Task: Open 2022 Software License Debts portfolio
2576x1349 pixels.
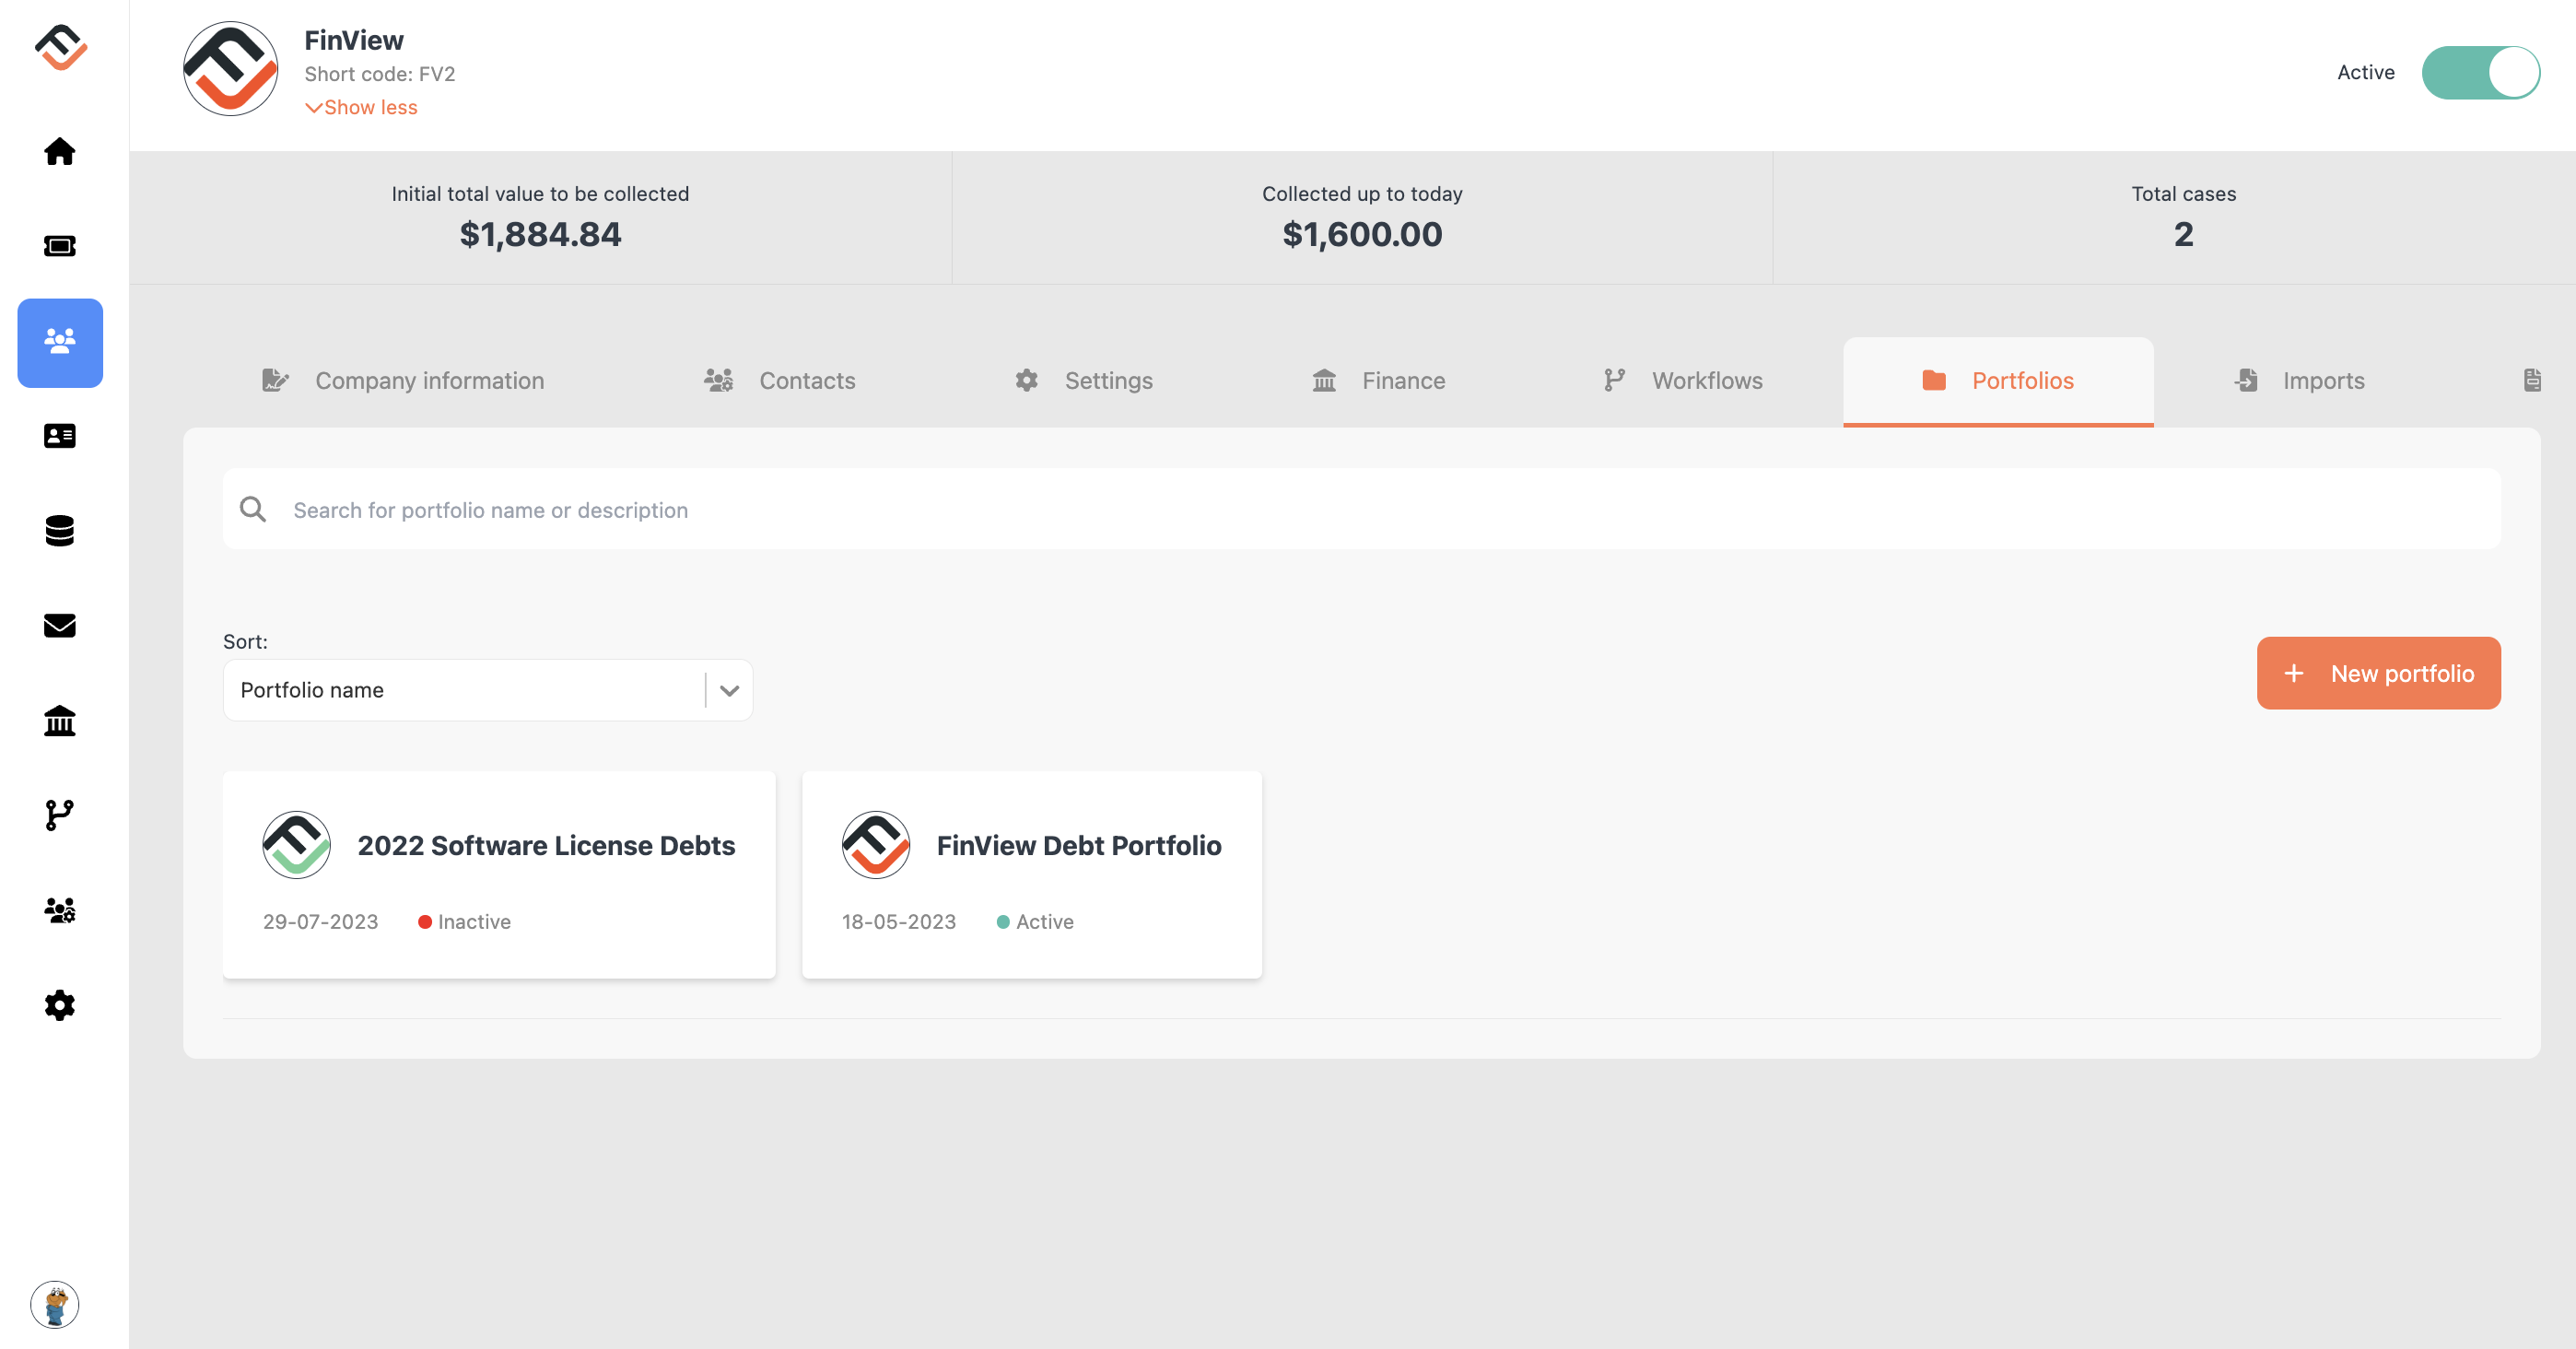Action: pyautogui.click(x=499, y=874)
